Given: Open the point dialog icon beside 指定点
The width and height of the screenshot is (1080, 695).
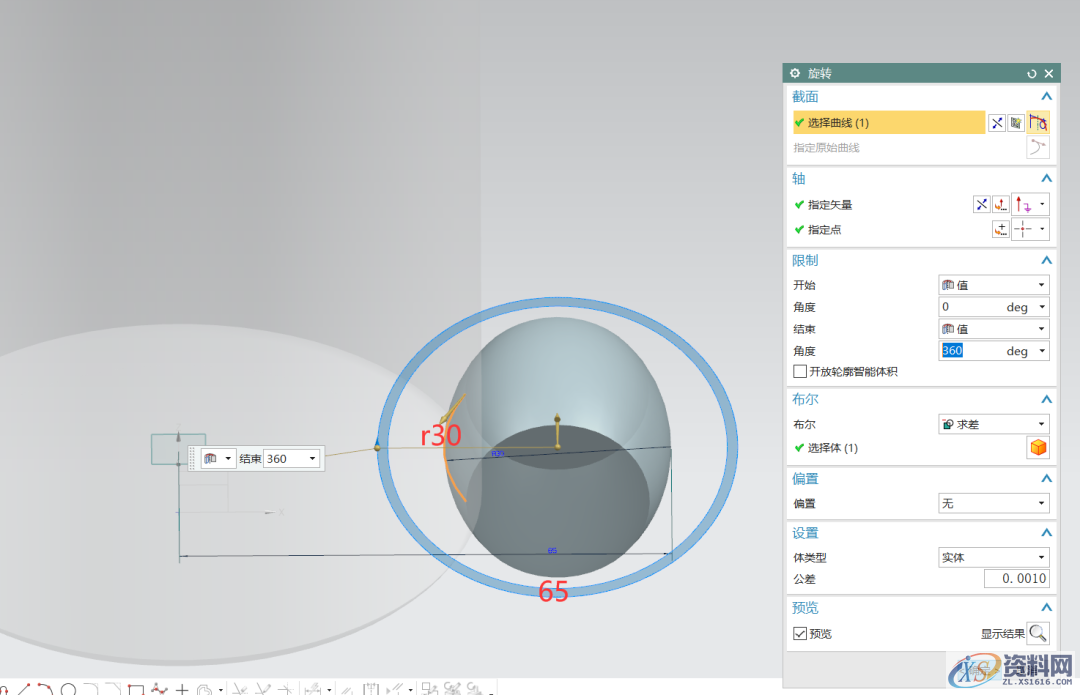Looking at the screenshot, I should point(1000,229).
